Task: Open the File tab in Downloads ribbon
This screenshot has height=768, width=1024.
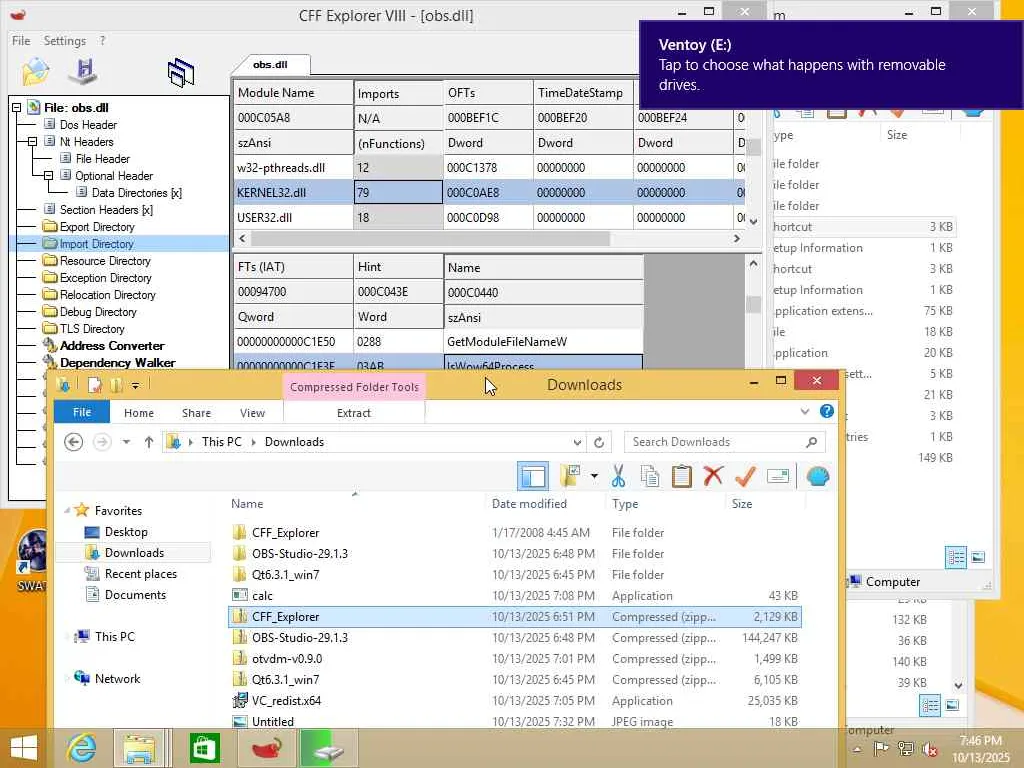Action: [x=82, y=412]
